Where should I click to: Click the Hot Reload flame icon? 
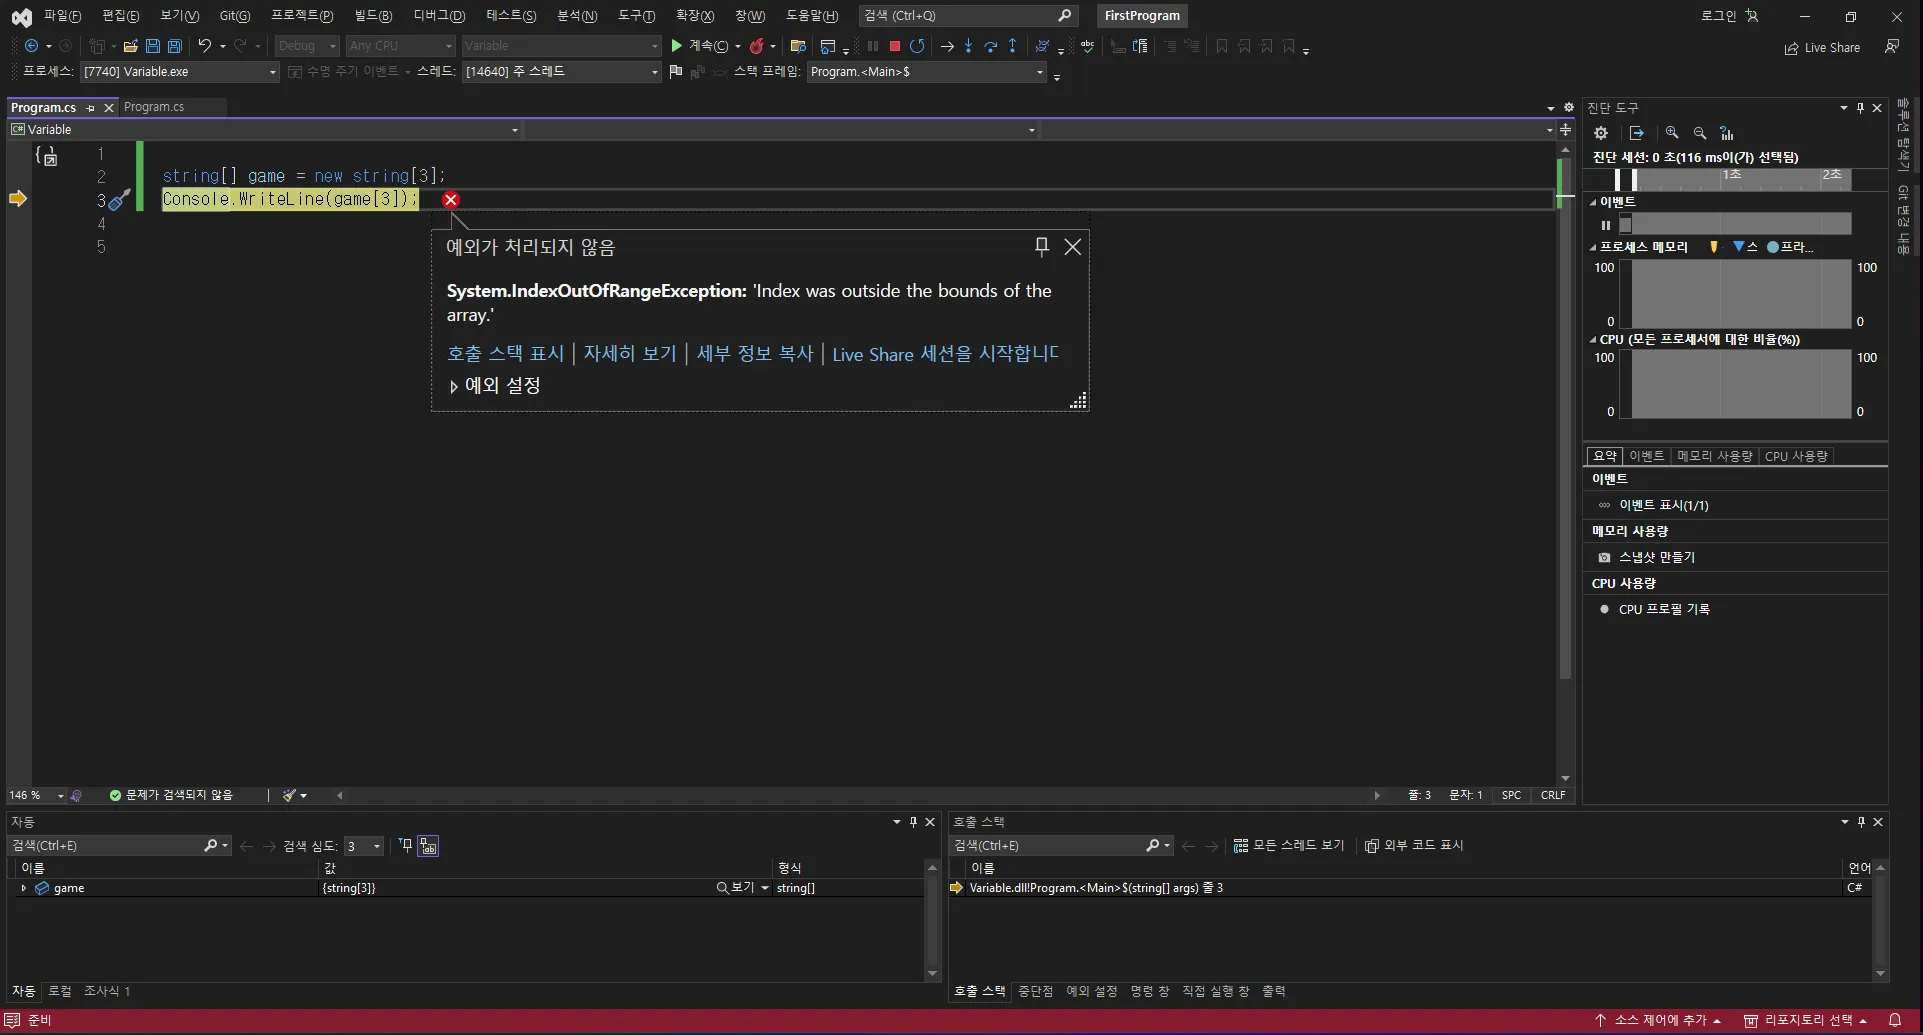757,46
